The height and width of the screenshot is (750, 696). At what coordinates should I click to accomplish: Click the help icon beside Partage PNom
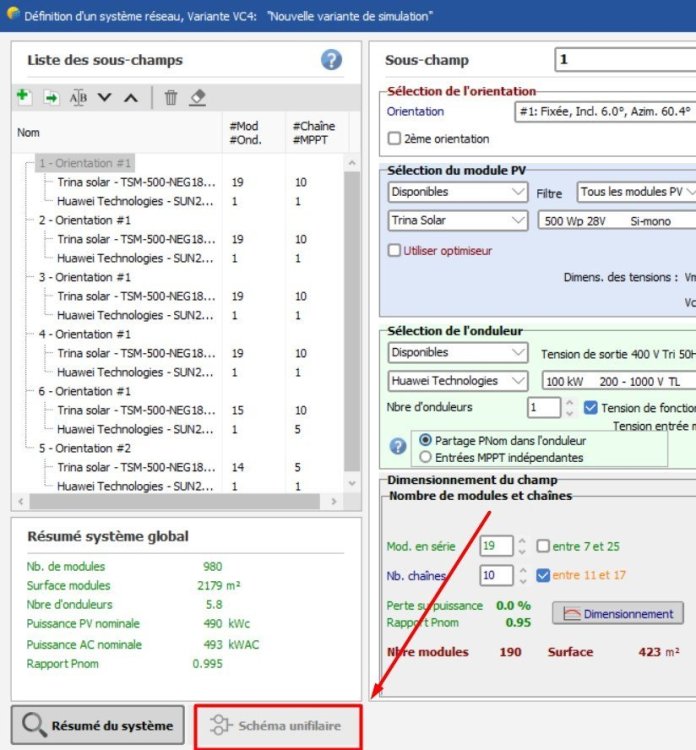[x=398, y=447]
